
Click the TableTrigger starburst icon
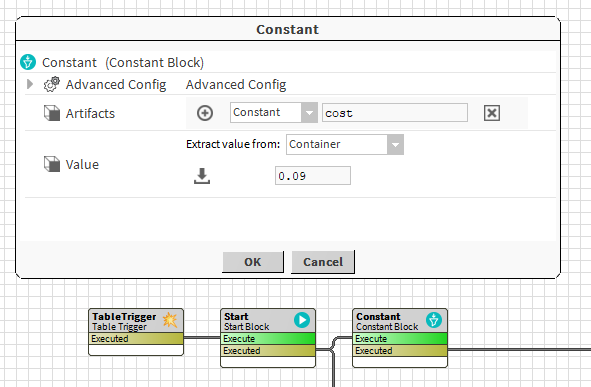(x=170, y=320)
